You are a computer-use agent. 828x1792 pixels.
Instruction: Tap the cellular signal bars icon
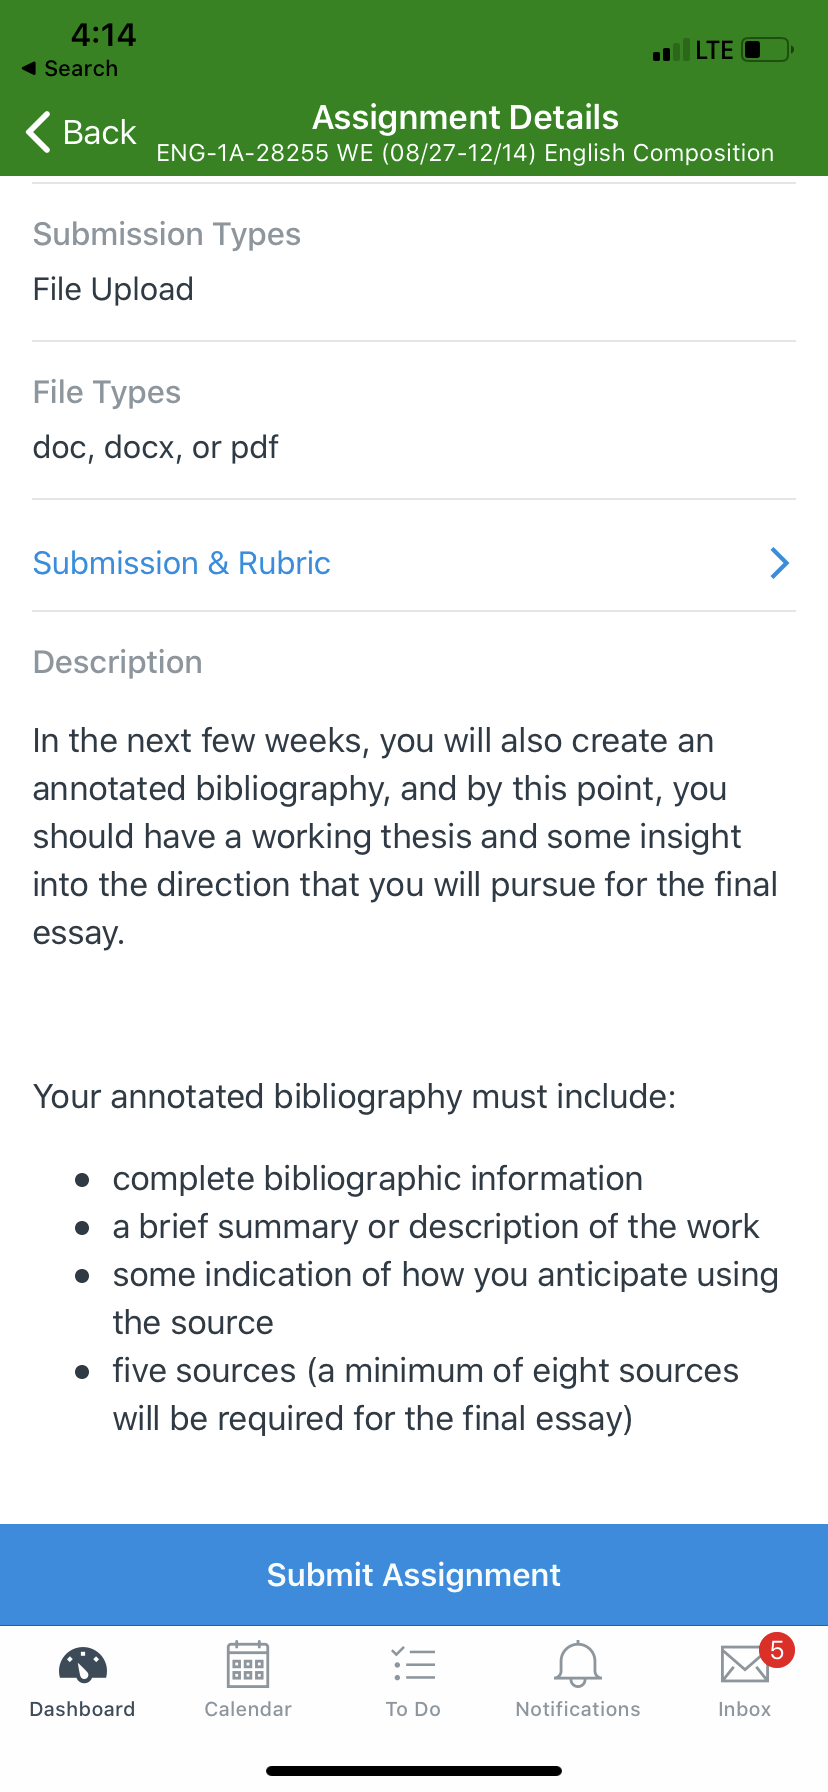(x=670, y=50)
